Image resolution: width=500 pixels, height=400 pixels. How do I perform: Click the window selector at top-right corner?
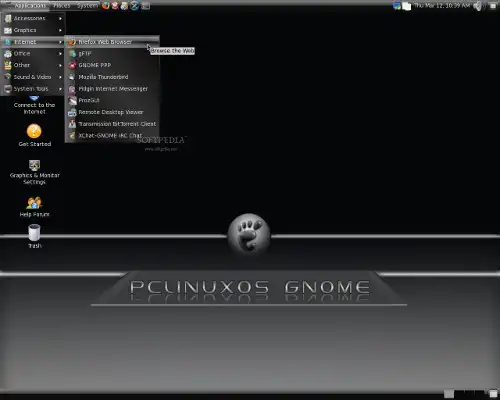click(493, 6)
